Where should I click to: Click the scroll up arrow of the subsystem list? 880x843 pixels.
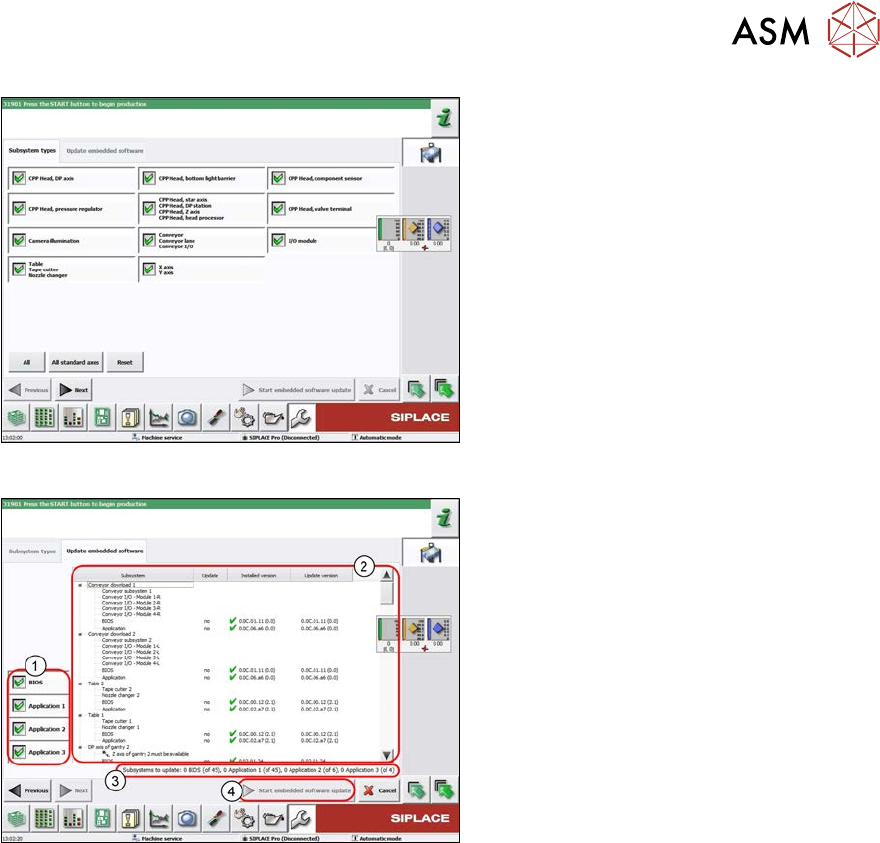pyautogui.click(x=387, y=575)
